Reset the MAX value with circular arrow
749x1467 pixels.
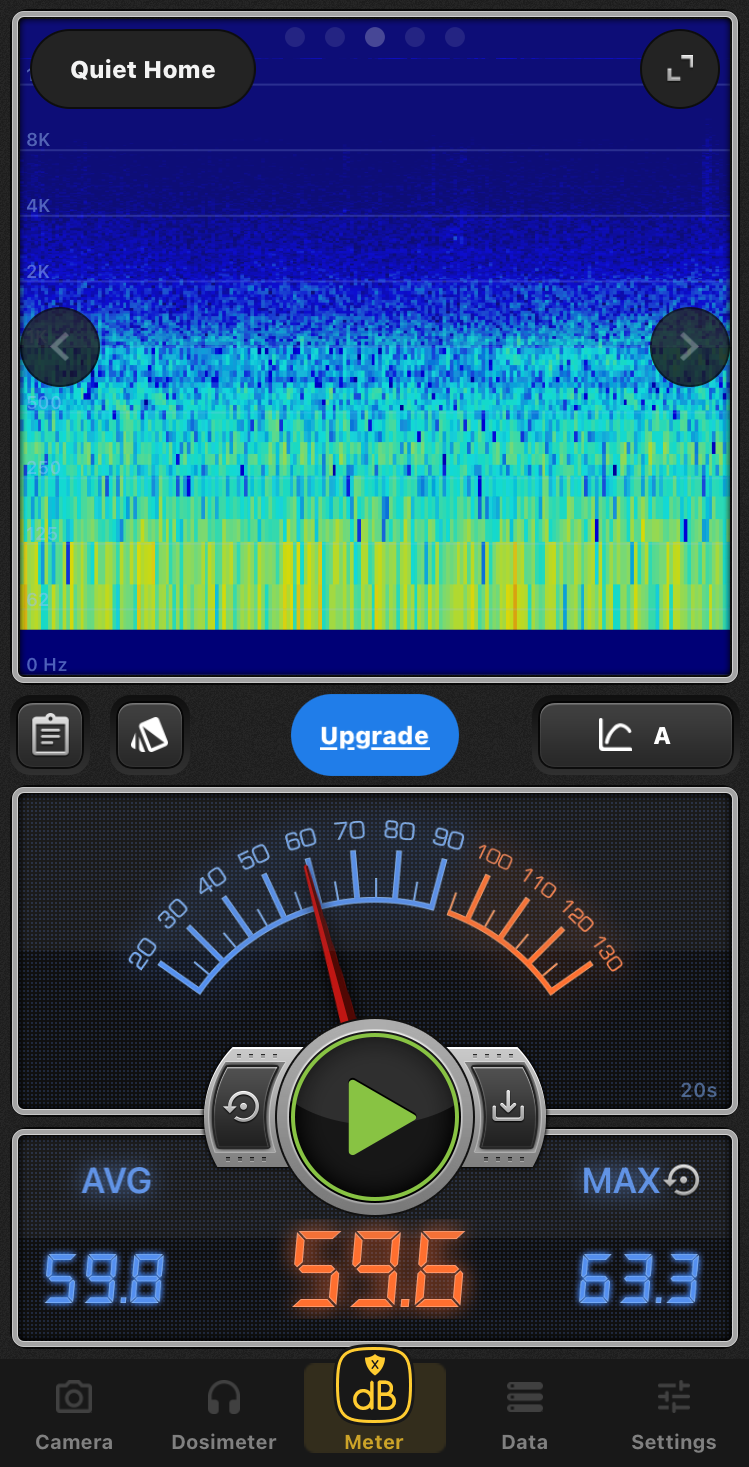coord(682,1181)
